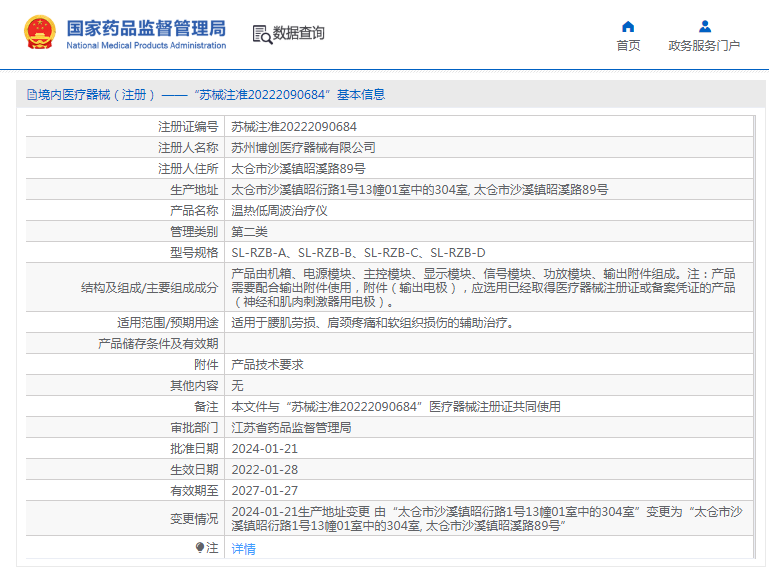The image size is (769, 575).
Task: Open the 数据查询 text label
Action: 299,33
